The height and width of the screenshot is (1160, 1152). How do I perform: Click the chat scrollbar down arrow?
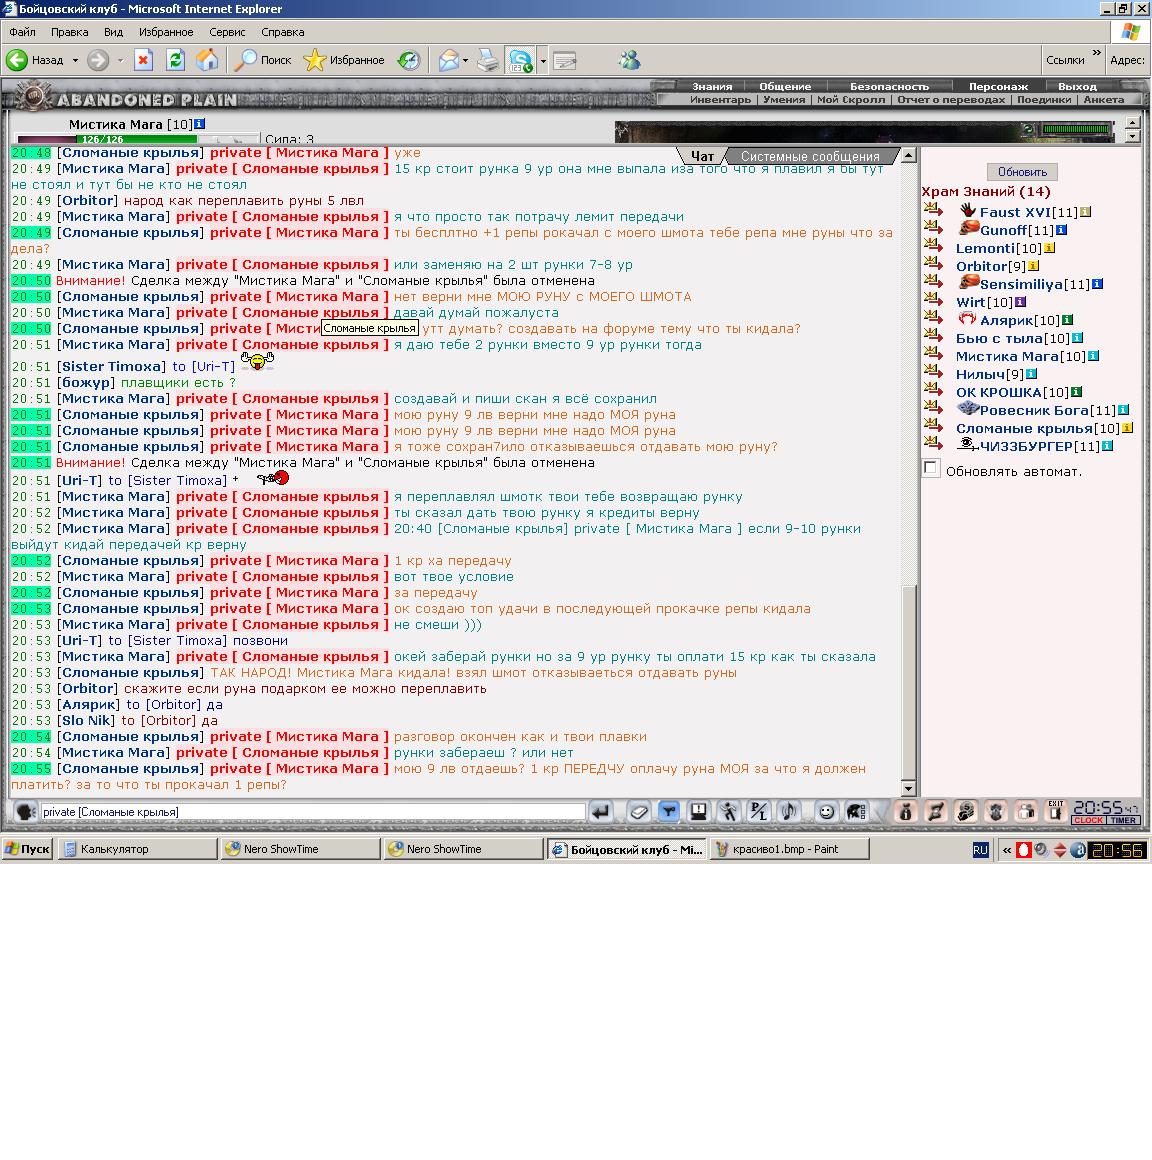909,789
